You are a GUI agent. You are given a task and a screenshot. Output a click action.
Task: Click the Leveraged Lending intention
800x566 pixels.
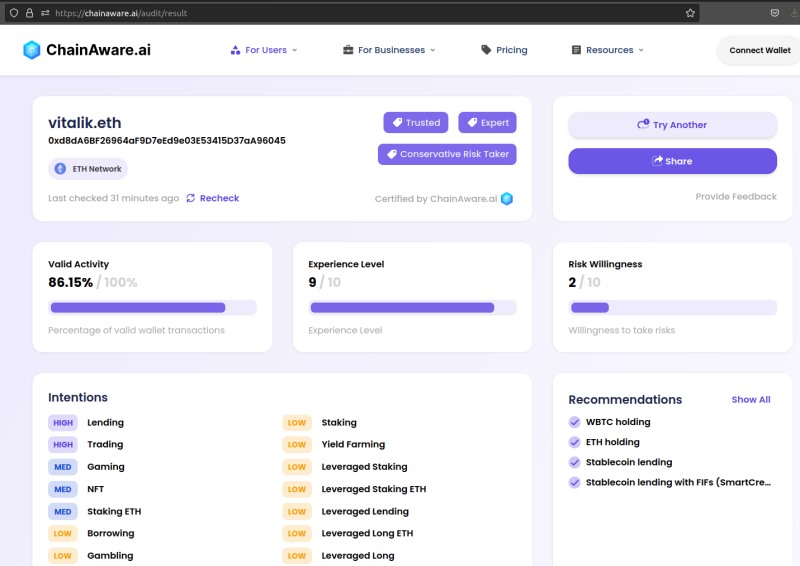point(365,511)
